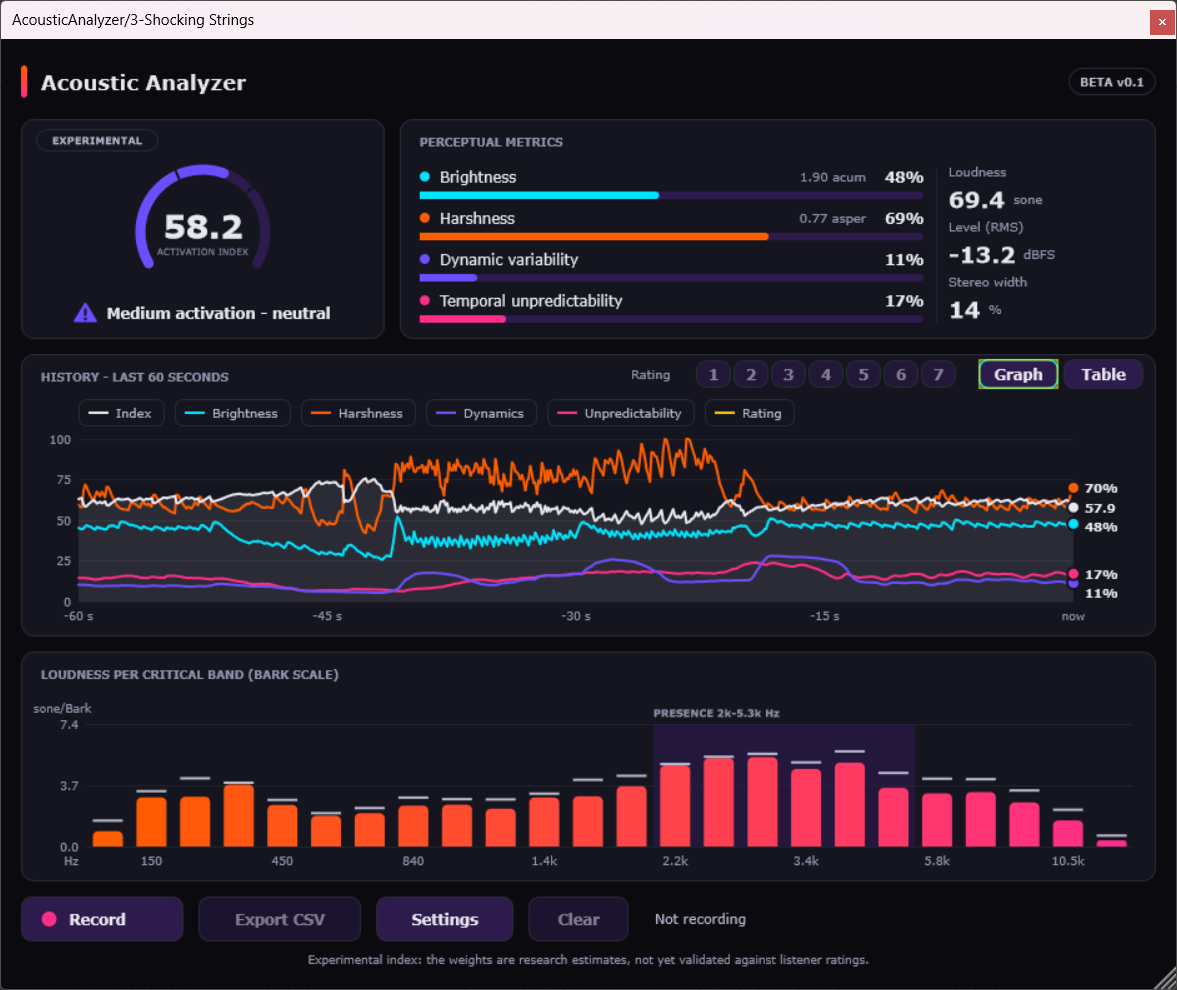Select rating 5
1177x990 pixels.
click(863, 375)
